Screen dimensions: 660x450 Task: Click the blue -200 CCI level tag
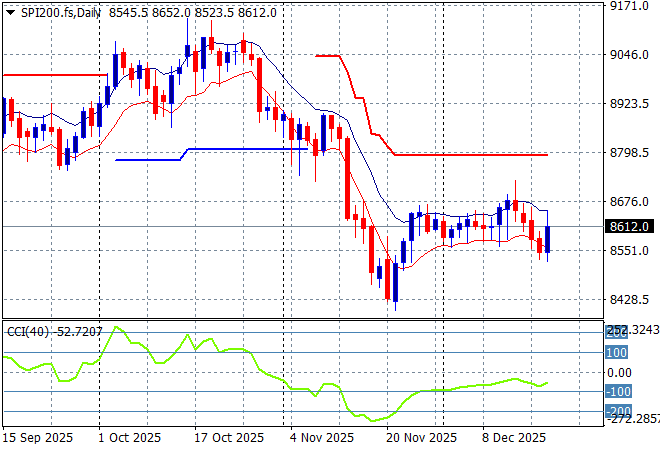[x=616, y=411]
